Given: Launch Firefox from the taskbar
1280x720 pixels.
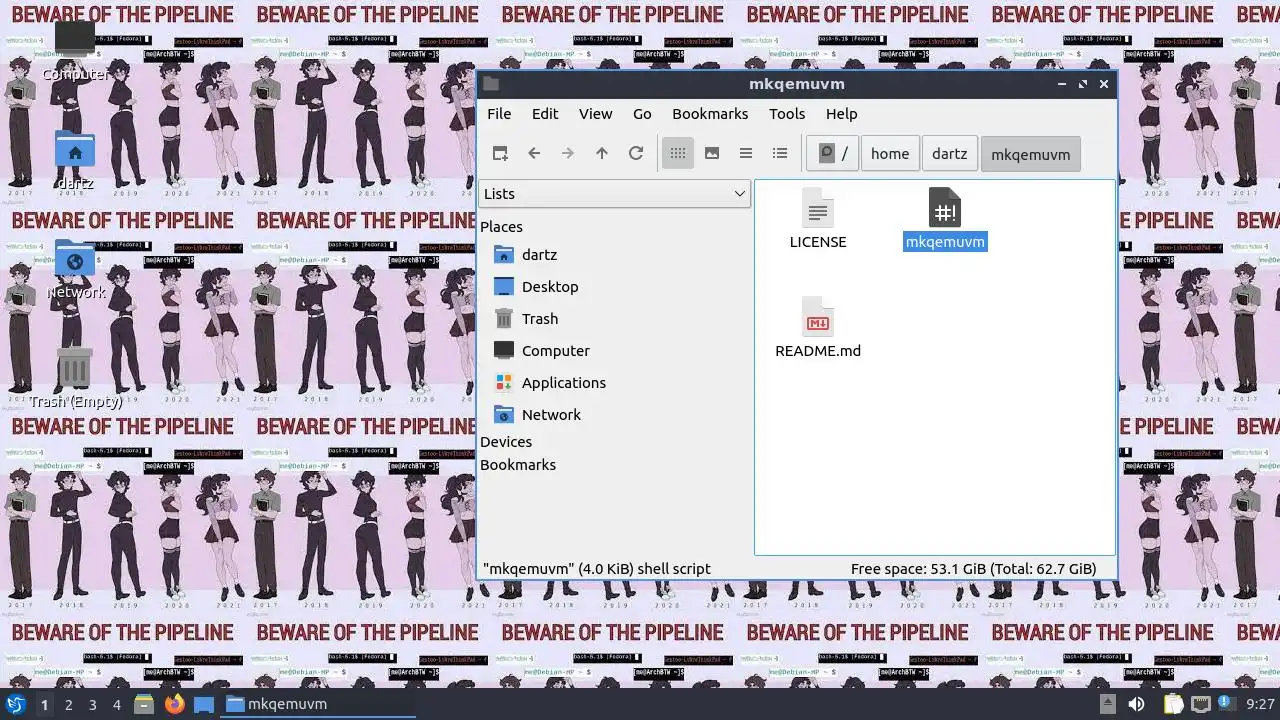Looking at the screenshot, I should pyautogui.click(x=175, y=704).
